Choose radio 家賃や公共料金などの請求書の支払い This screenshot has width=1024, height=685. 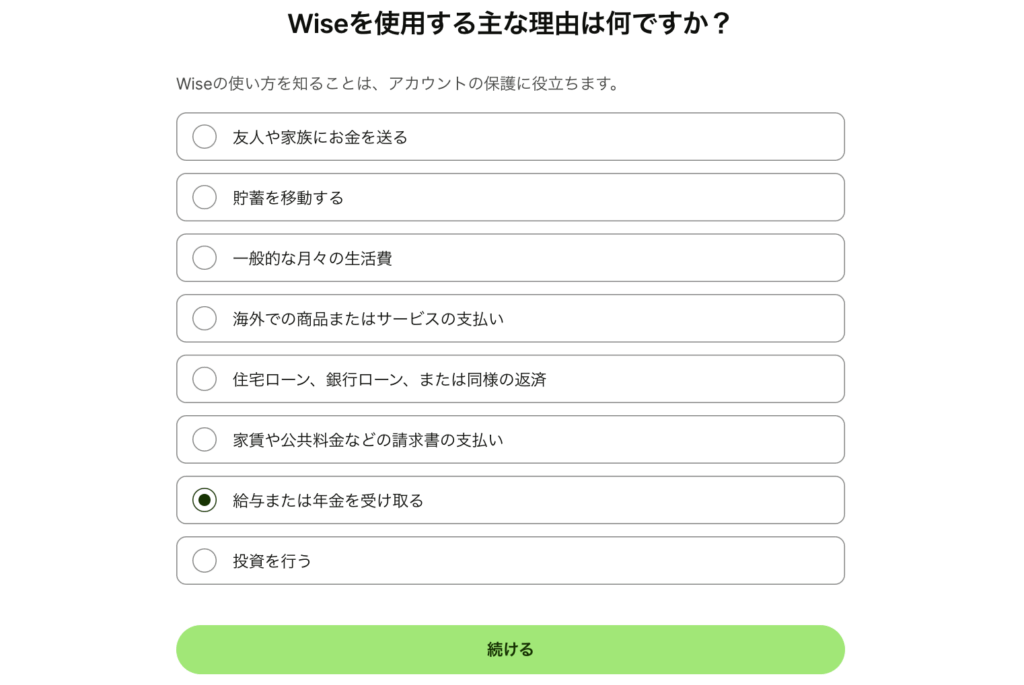[204, 439]
